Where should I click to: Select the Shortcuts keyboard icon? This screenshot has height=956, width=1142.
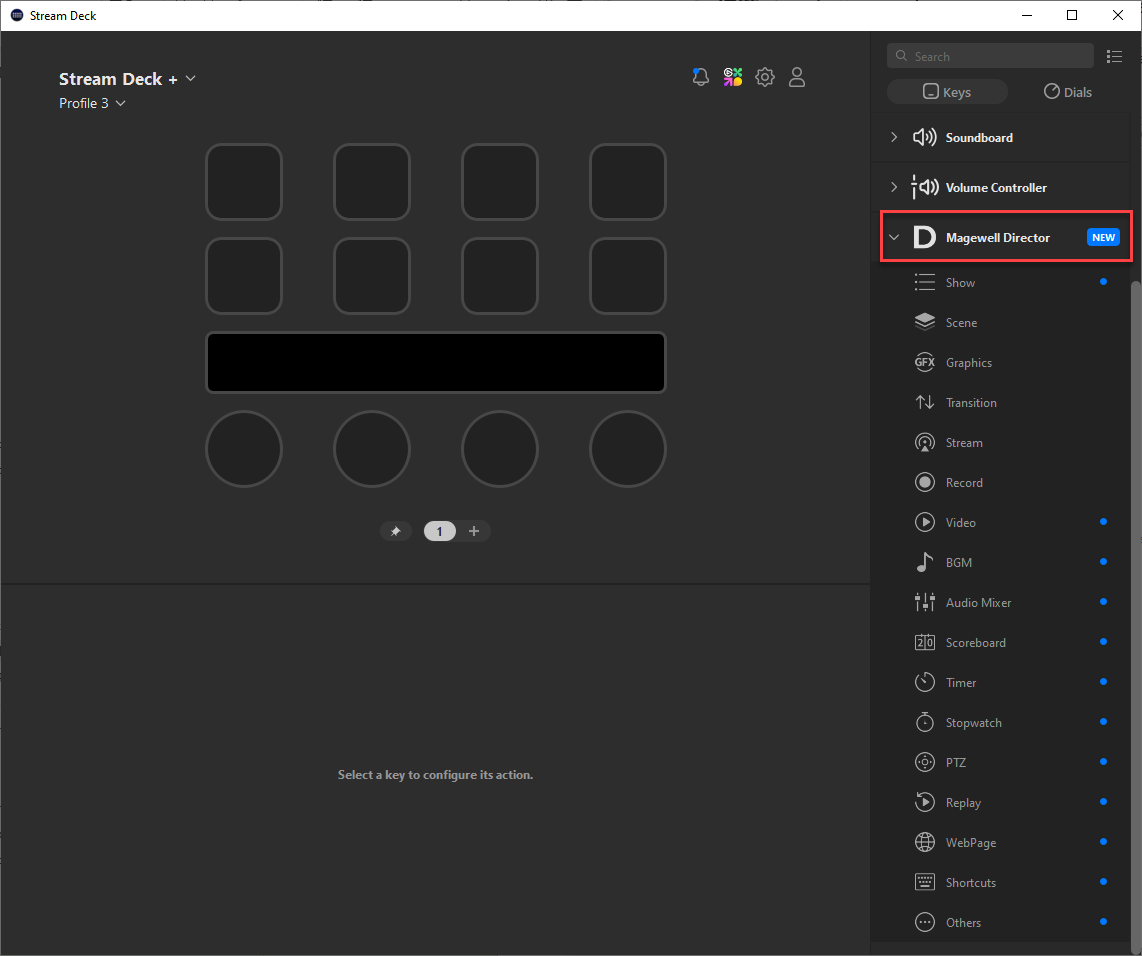point(924,882)
